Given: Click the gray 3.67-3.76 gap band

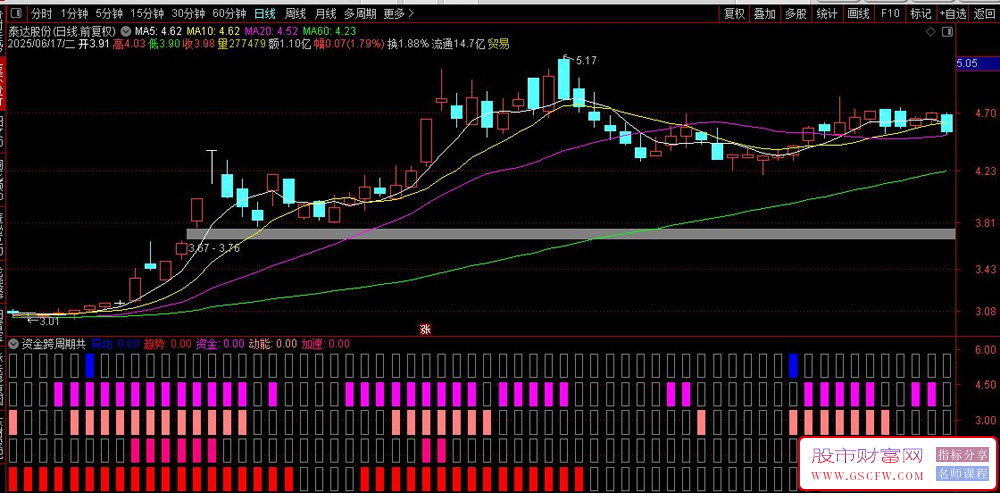Looking at the screenshot, I should click(x=571, y=233).
